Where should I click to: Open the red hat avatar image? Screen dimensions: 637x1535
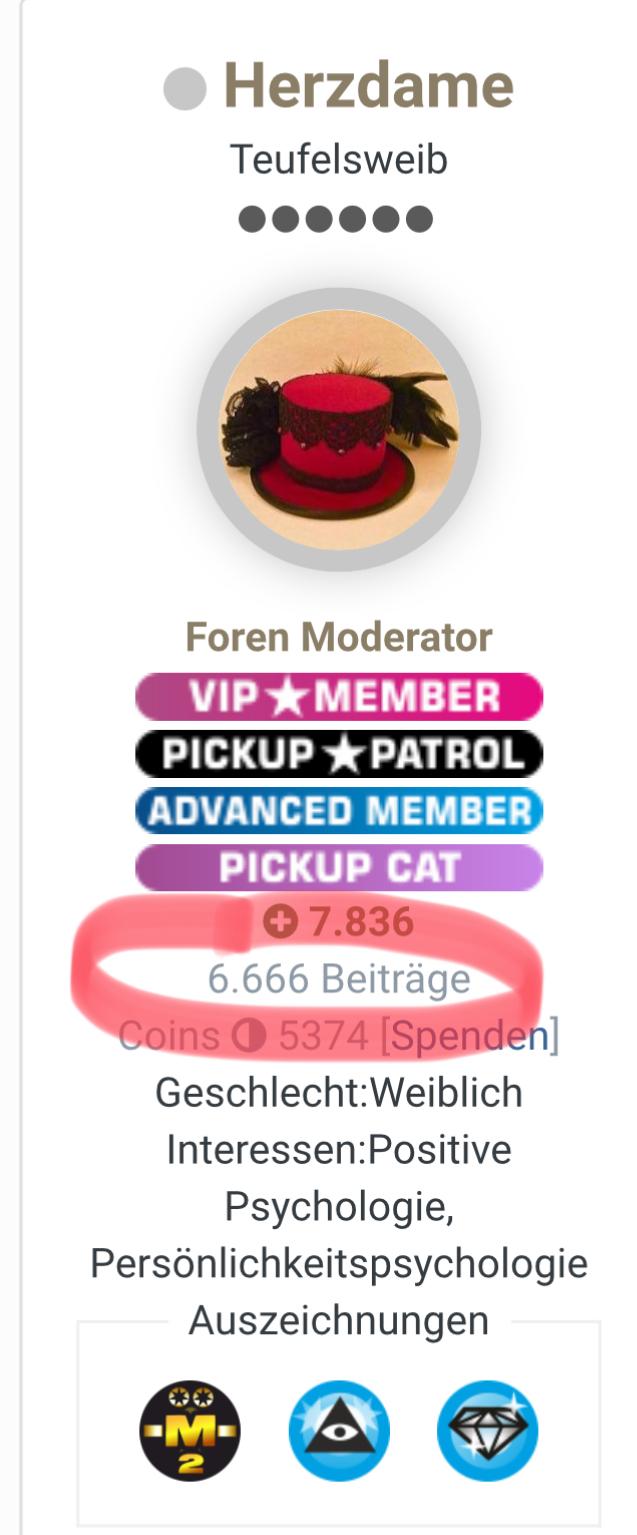click(x=339, y=429)
